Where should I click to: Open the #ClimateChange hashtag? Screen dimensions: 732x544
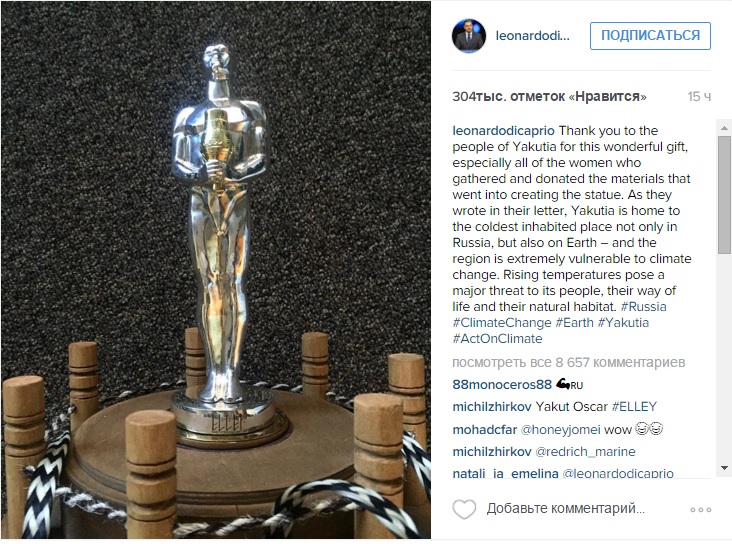click(x=502, y=323)
